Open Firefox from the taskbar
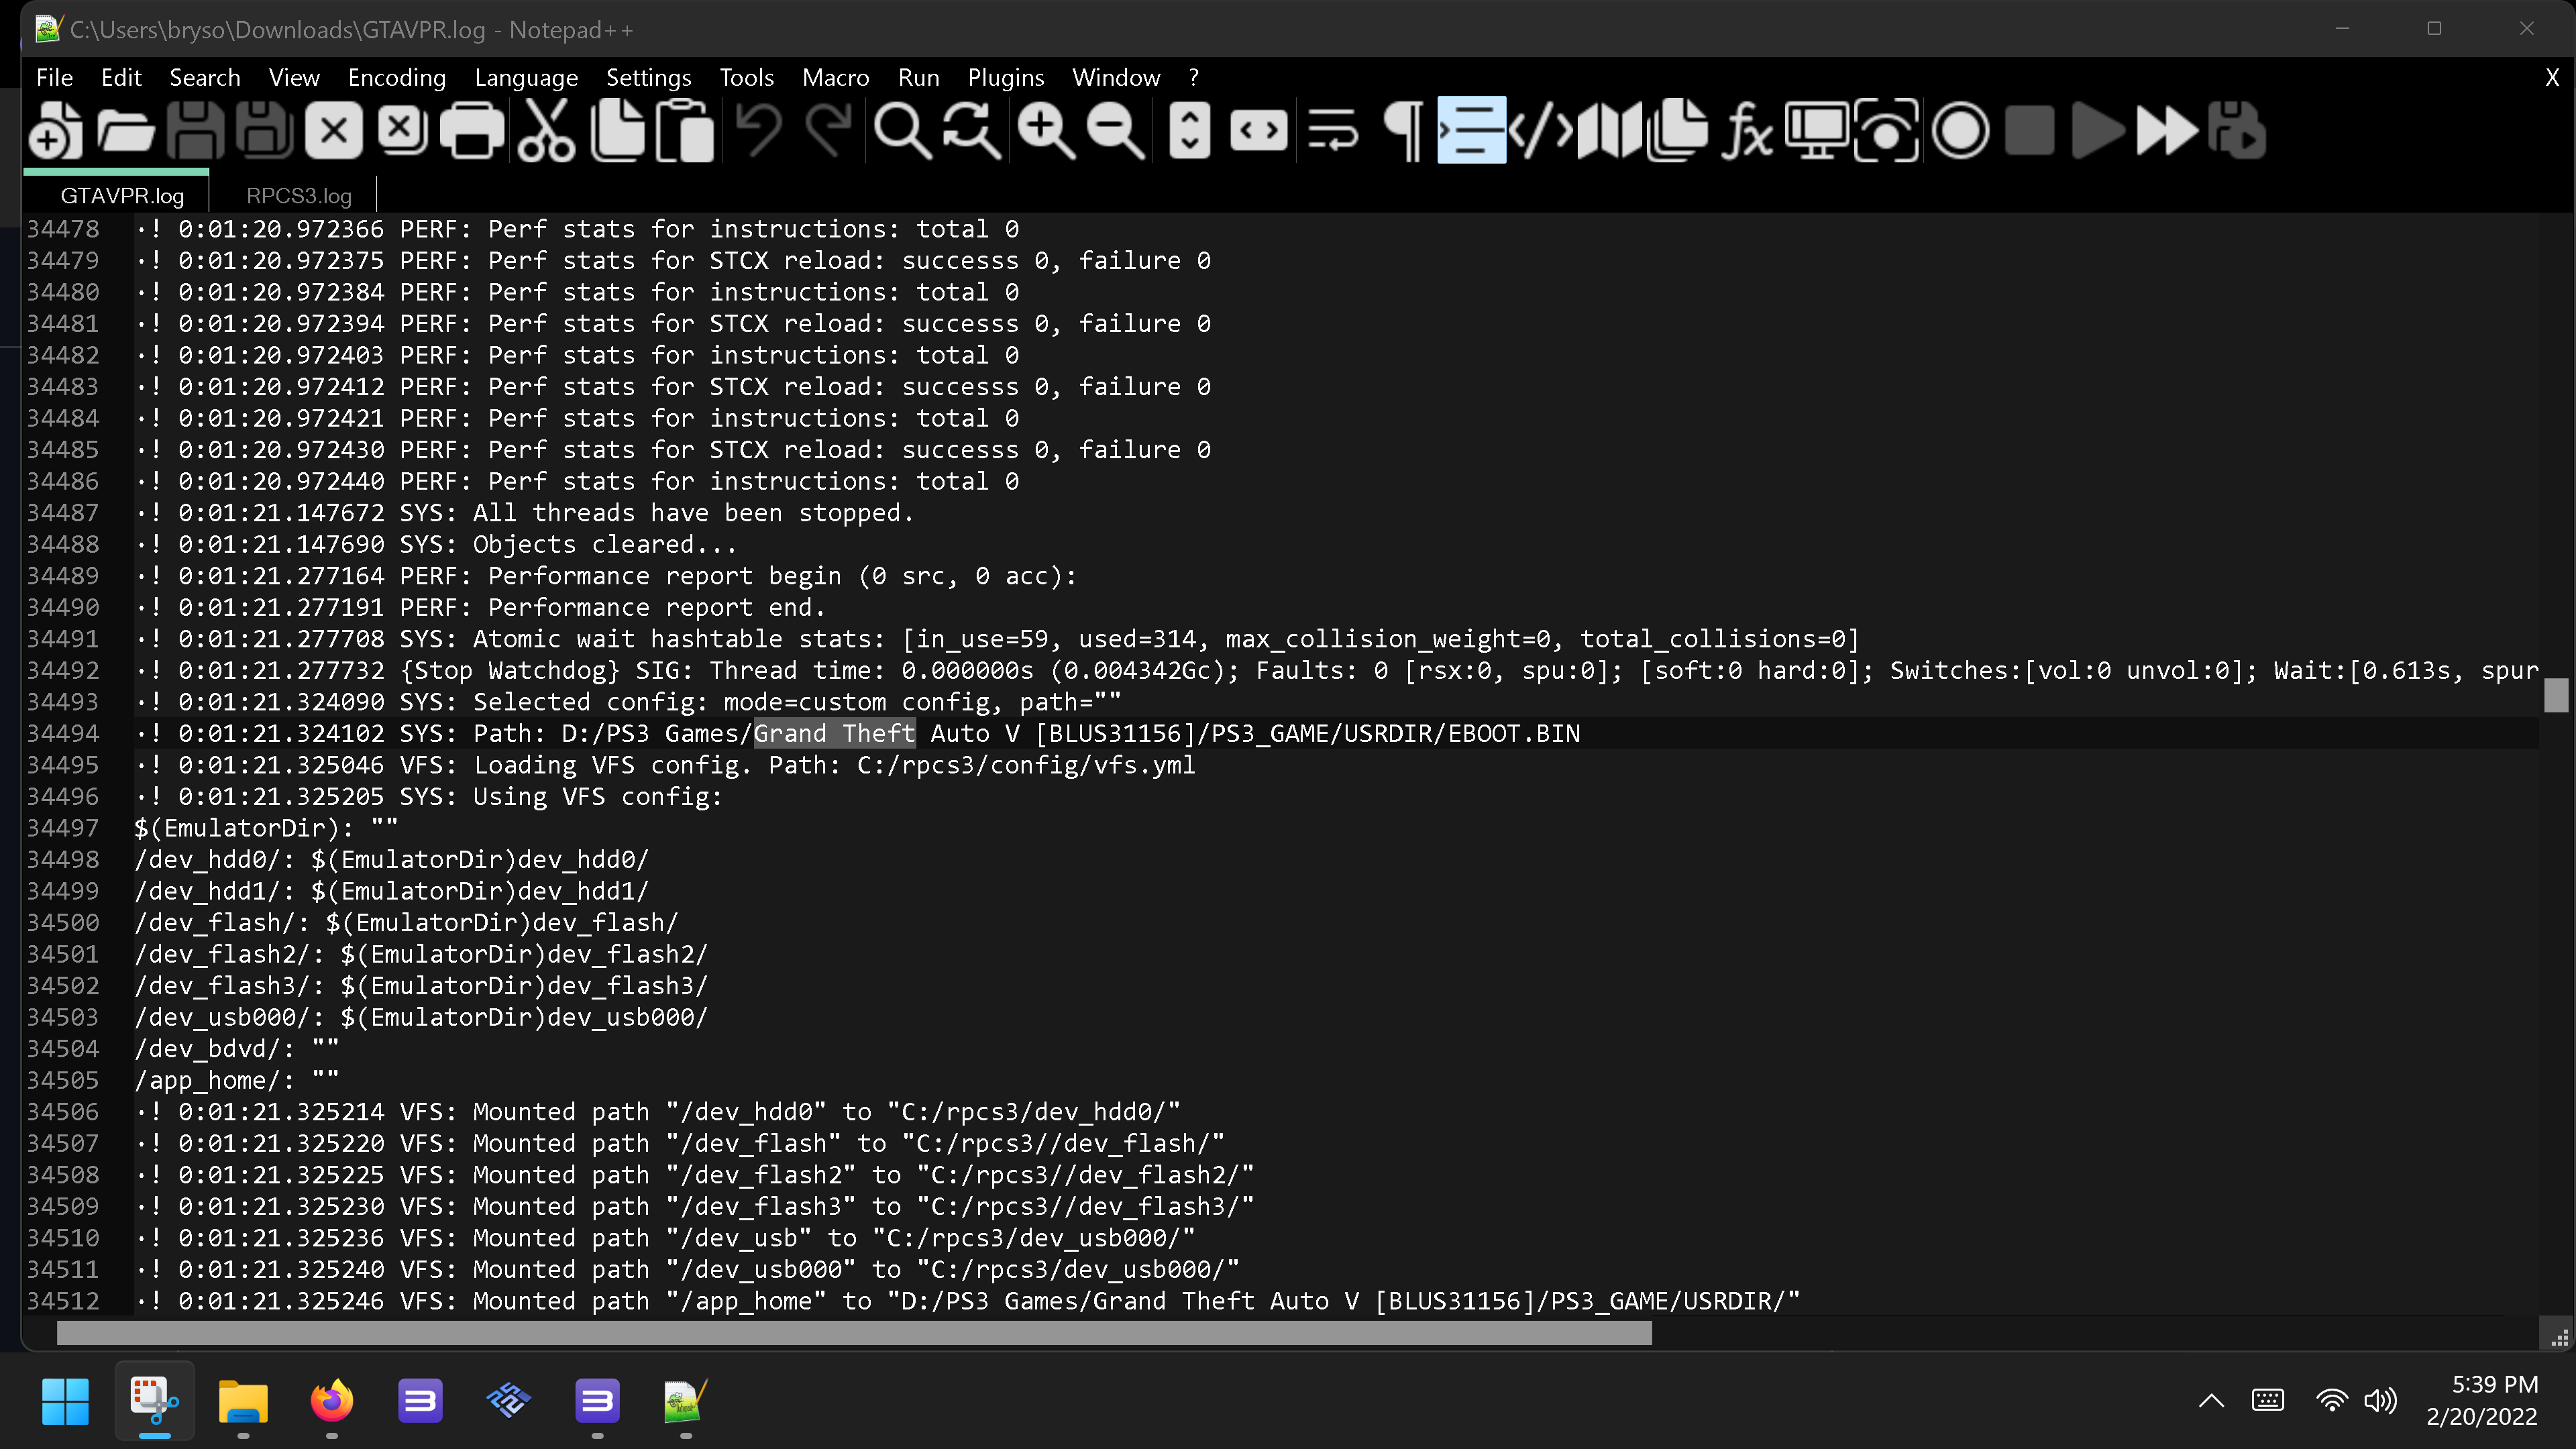 pos(332,1400)
